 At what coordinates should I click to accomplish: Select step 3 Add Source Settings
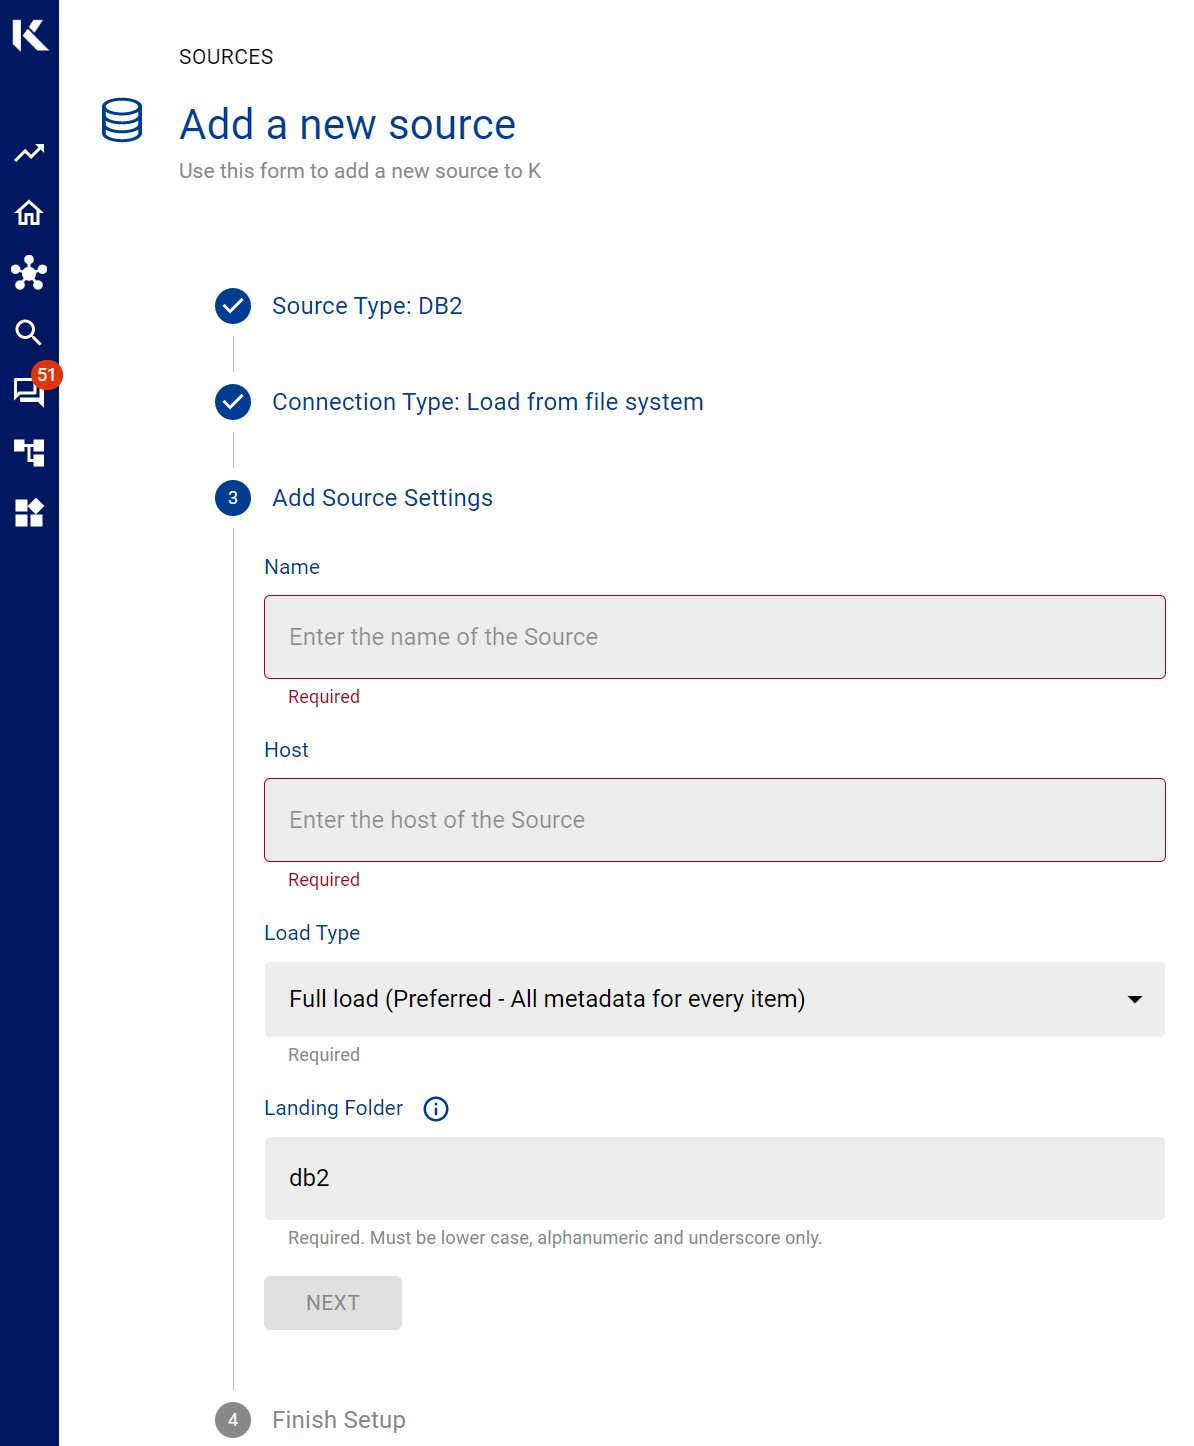click(382, 498)
